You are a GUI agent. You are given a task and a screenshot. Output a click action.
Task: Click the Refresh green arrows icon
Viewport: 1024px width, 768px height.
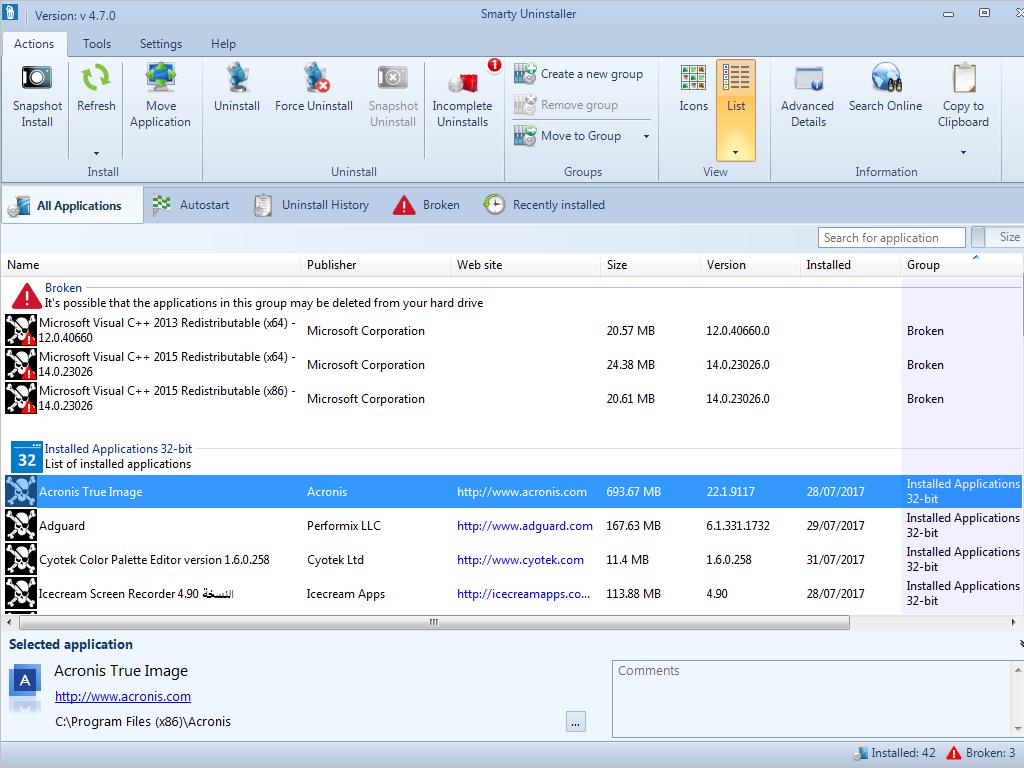coord(96,78)
